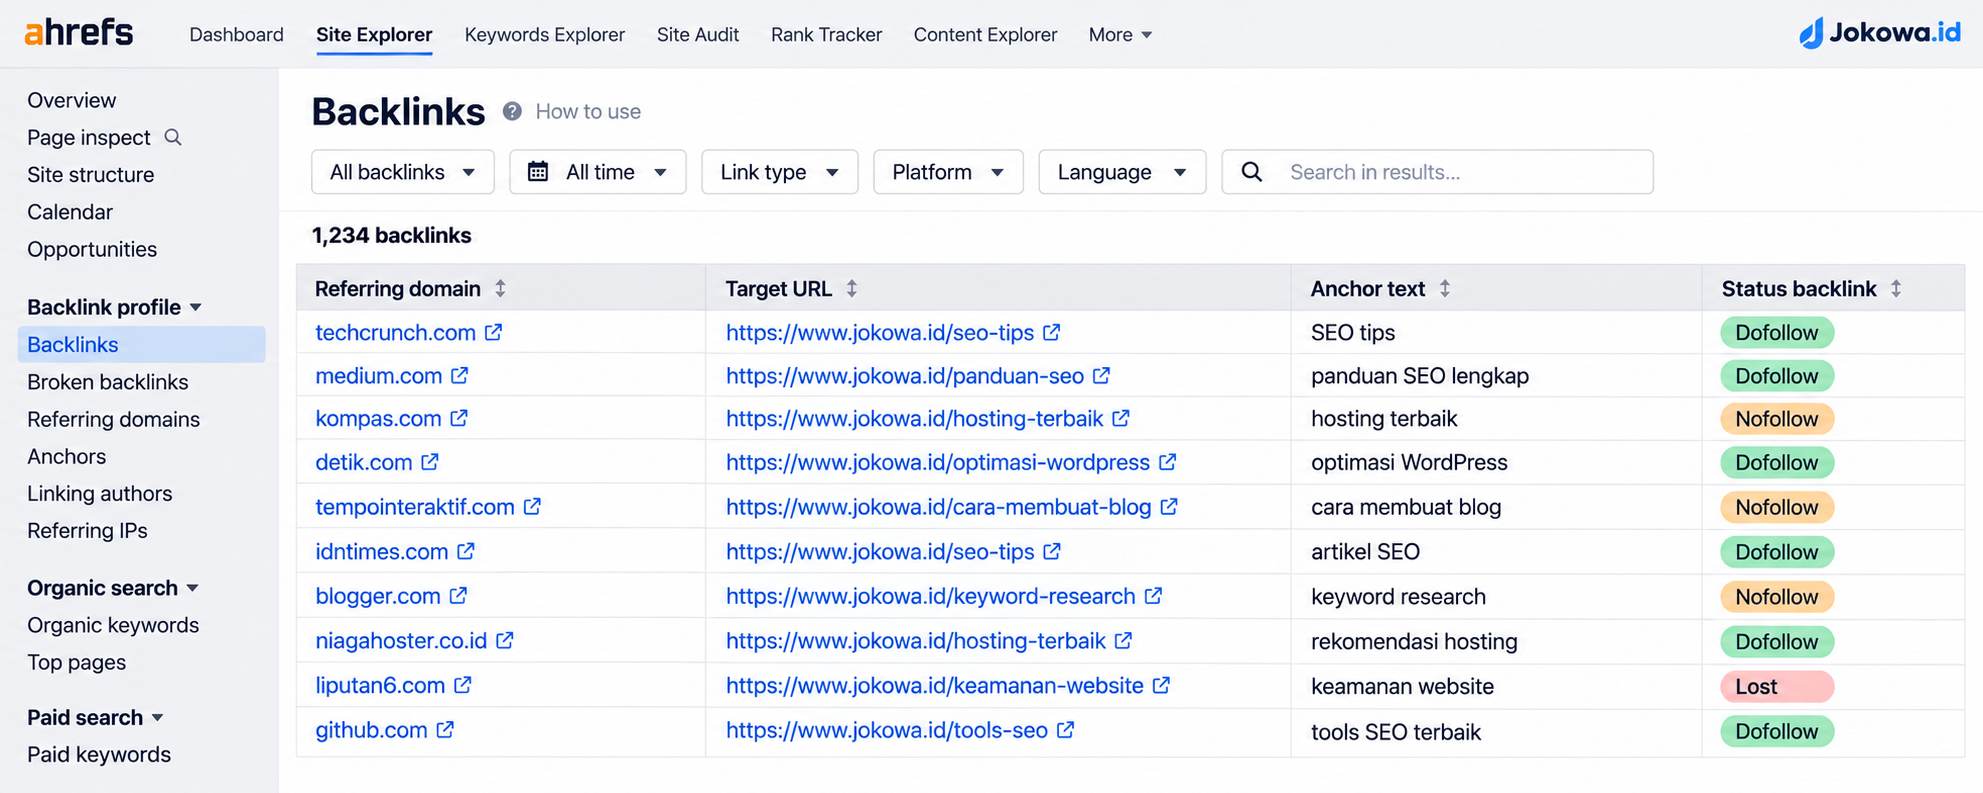
Task: Open Organic keywords in sidebar
Action: click(113, 625)
